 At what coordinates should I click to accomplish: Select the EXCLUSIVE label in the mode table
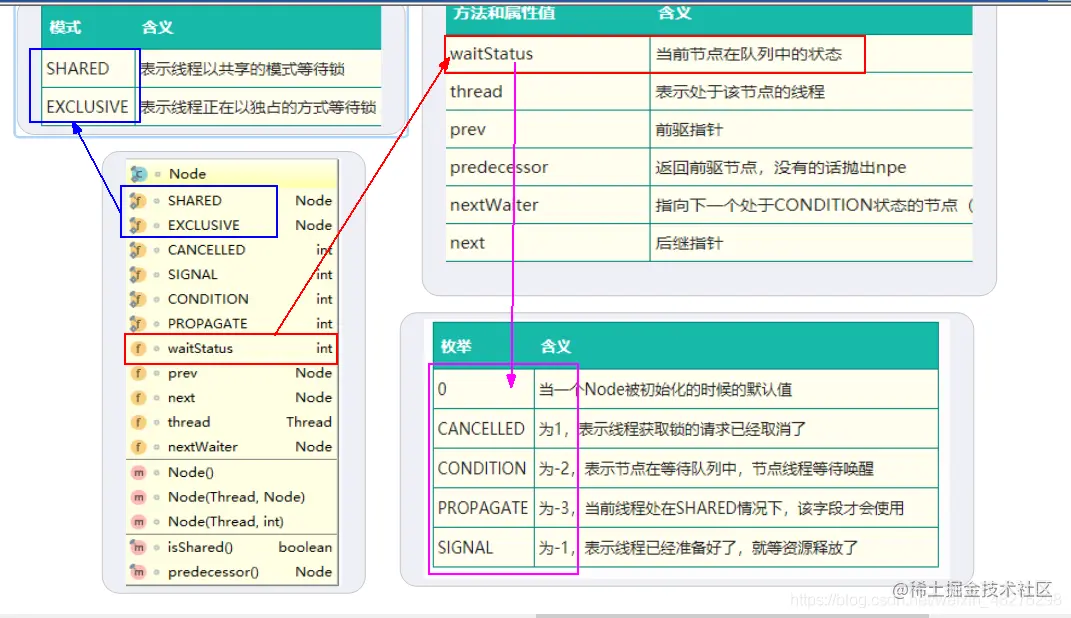click(85, 107)
